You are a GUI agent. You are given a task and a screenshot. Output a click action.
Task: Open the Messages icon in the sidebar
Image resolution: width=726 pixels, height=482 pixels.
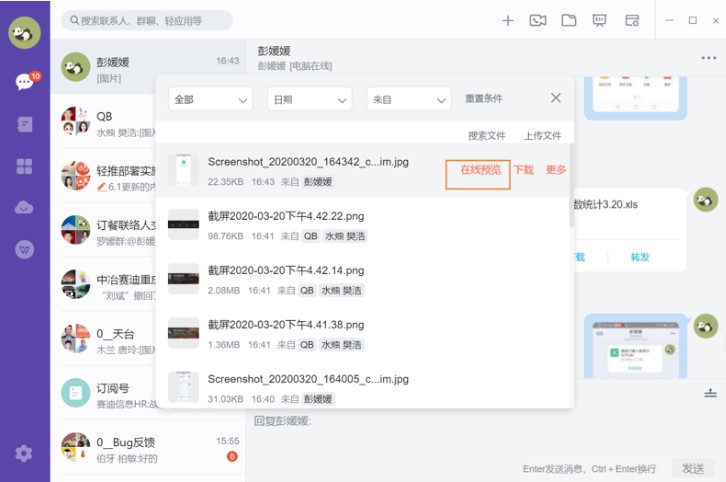tap(24, 82)
